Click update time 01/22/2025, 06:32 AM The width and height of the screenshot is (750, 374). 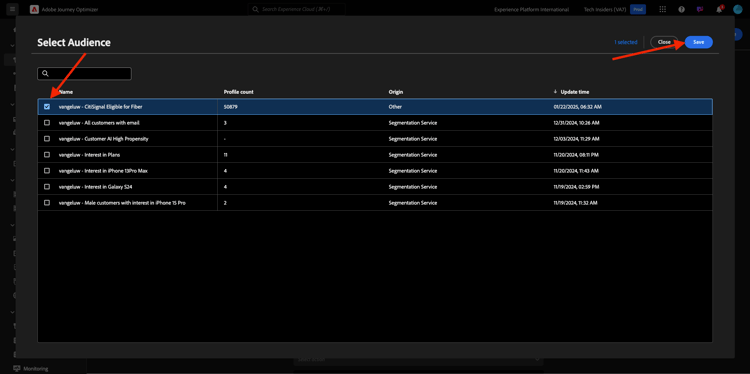pyautogui.click(x=577, y=107)
